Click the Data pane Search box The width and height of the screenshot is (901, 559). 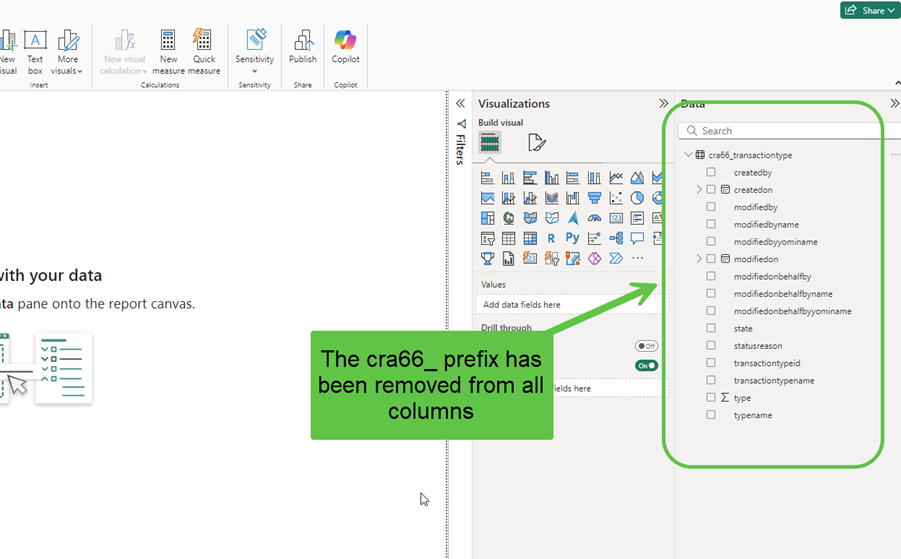[x=788, y=130]
